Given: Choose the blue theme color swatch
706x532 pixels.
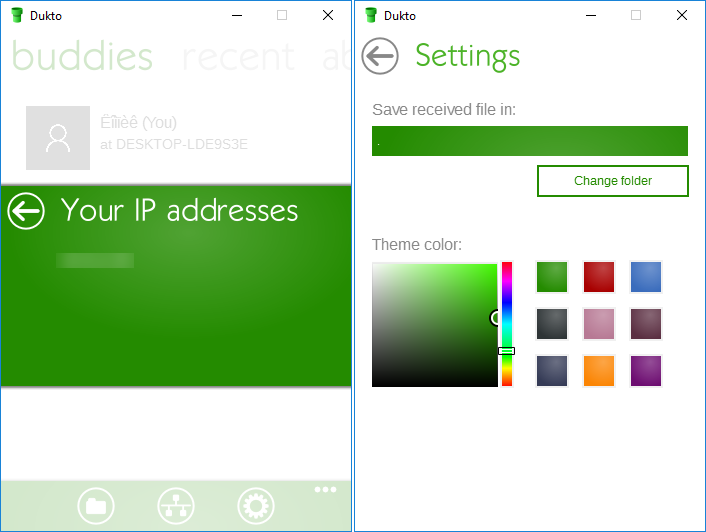Looking at the screenshot, I should pyautogui.click(x=646, y=277).
